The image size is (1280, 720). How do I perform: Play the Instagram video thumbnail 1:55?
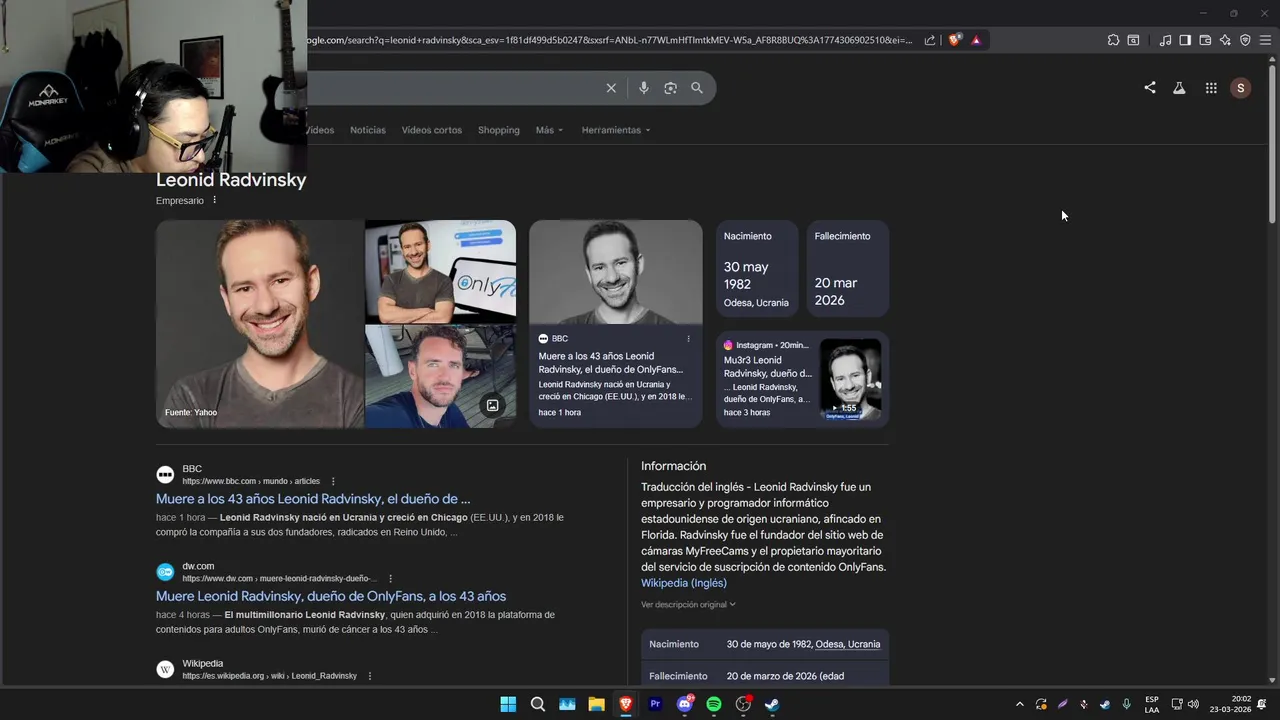(x=850, y=379)
